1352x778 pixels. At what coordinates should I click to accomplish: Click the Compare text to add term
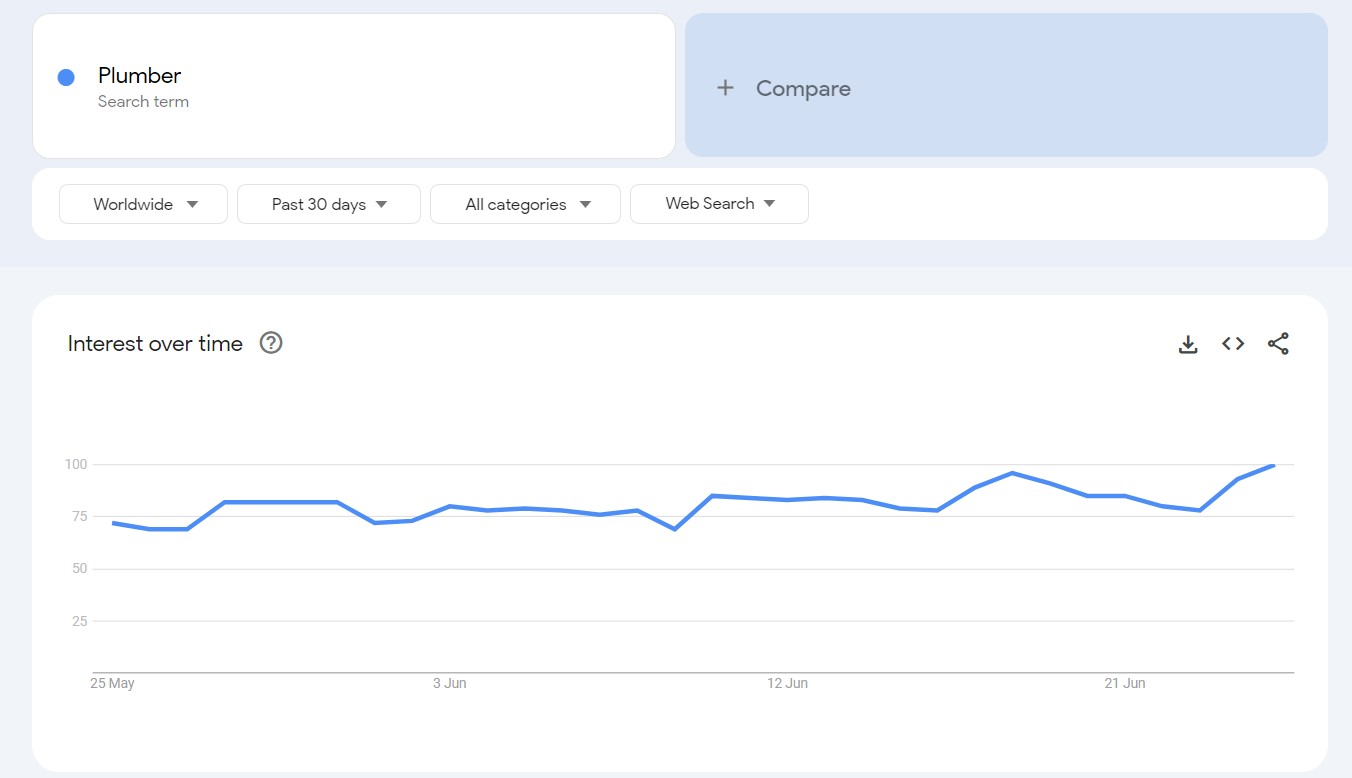(x=803, y=88)
